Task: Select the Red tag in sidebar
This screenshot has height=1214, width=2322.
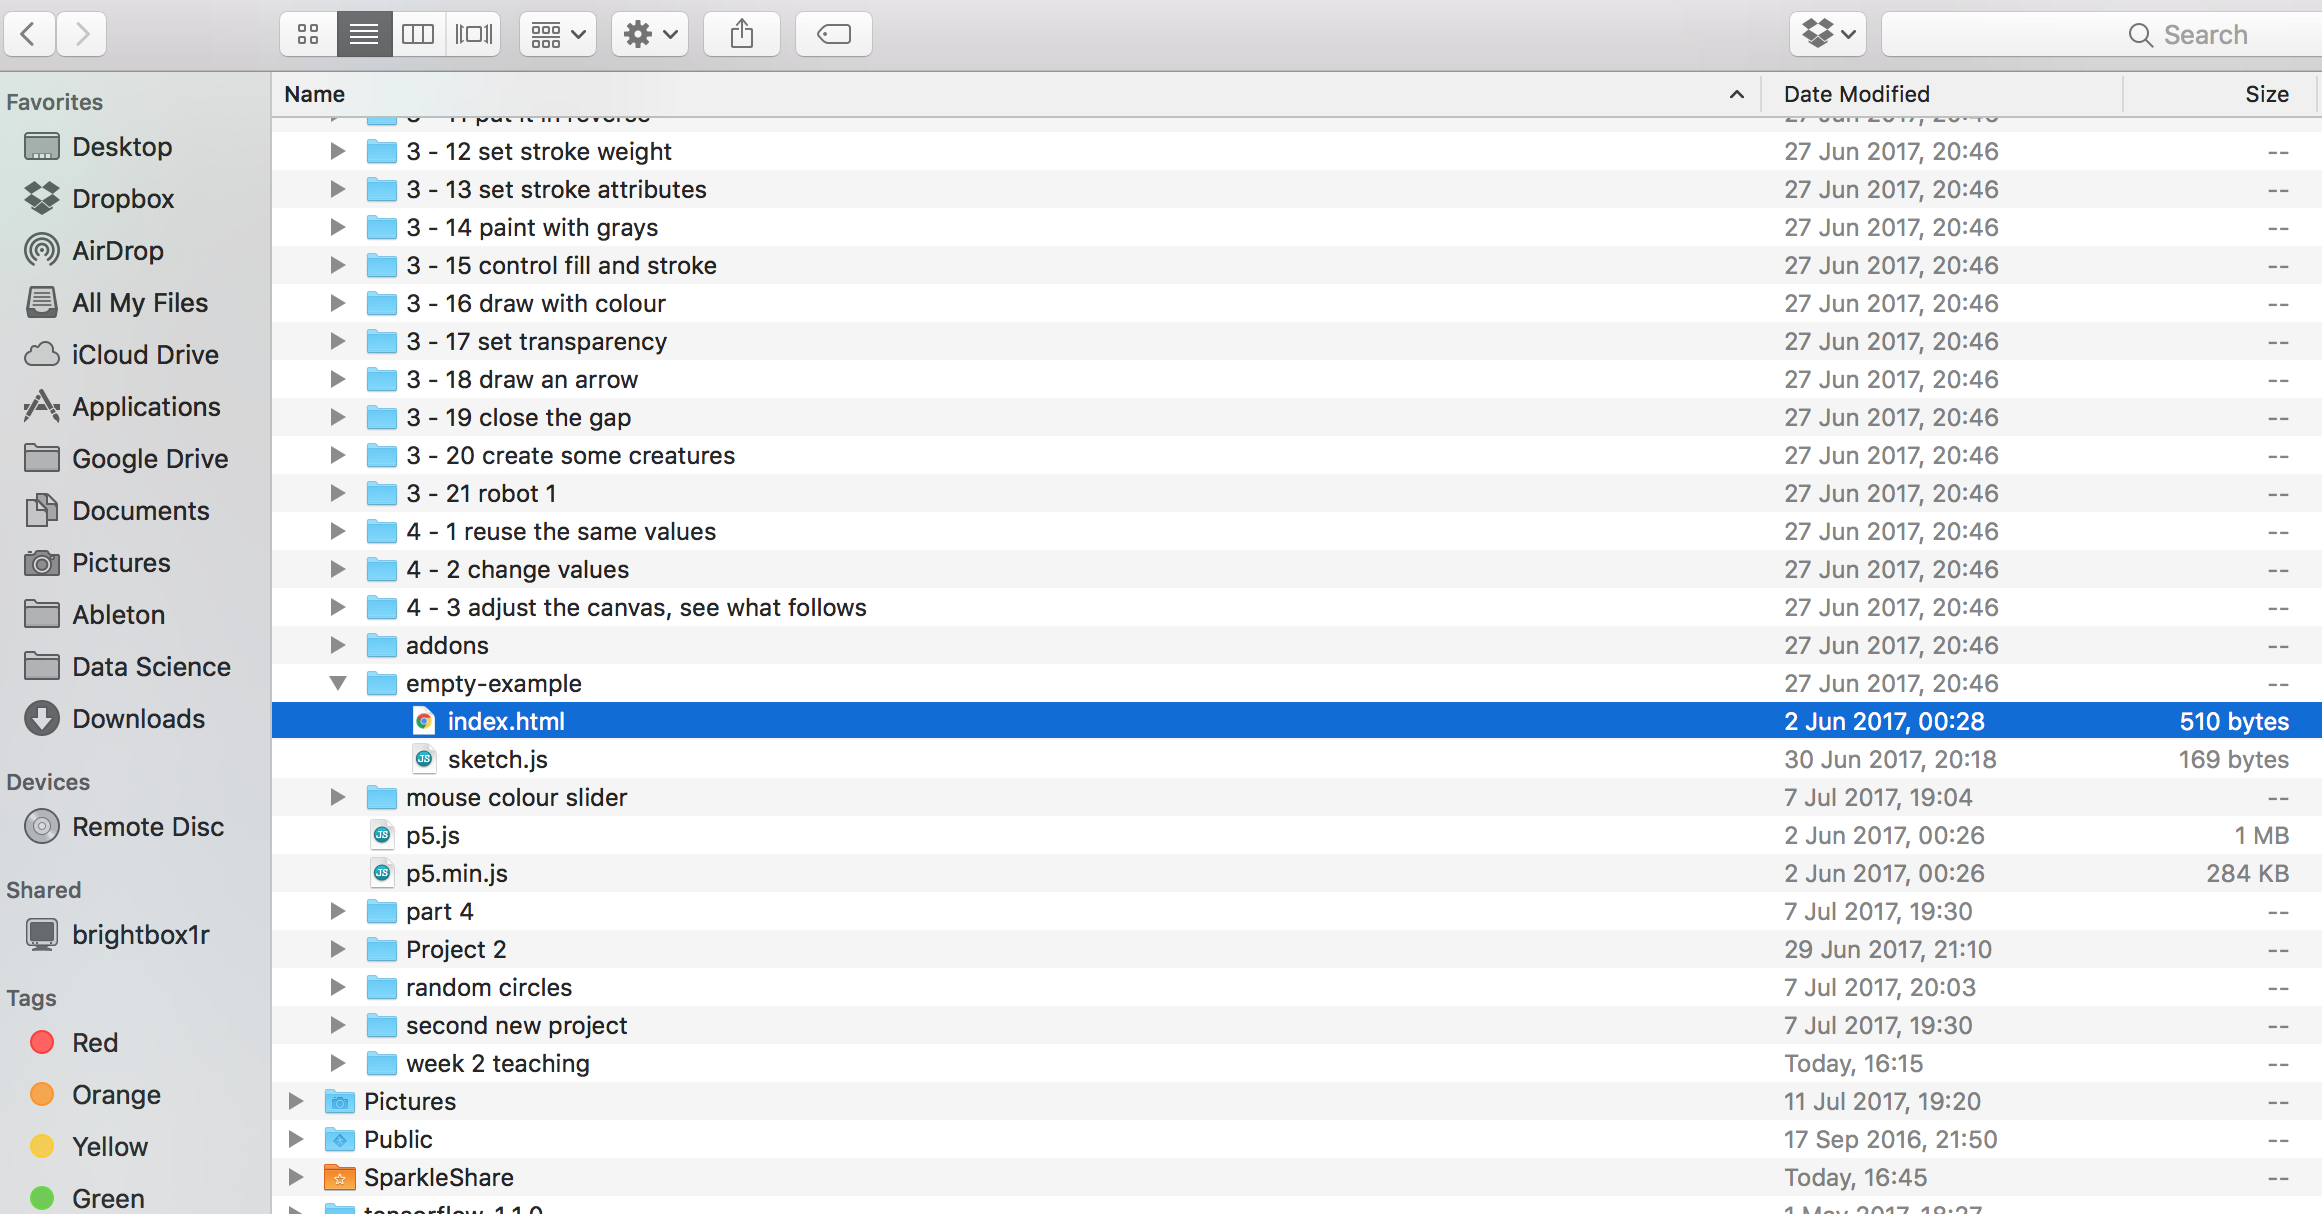Action: [95, 1043]
